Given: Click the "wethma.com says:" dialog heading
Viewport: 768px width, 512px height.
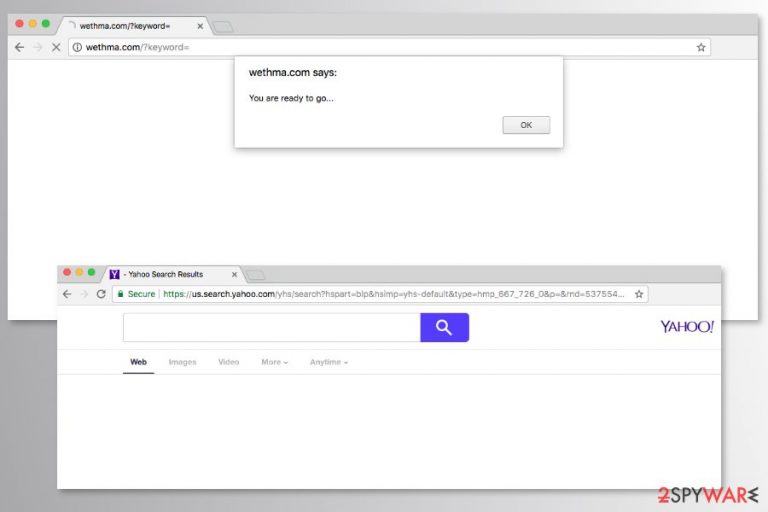Looking at the screenshot, I should coord(293,73).
